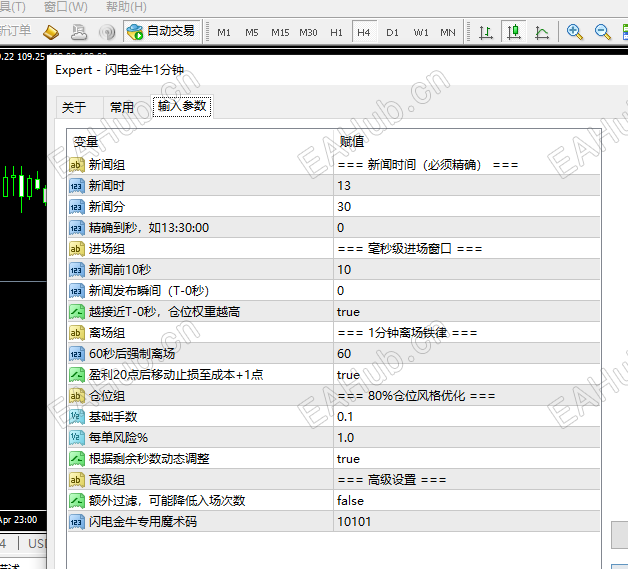628x569 pixels.
Task: Select the M15 timeframe
Action: pyautogui.click(x=280, y=32)
